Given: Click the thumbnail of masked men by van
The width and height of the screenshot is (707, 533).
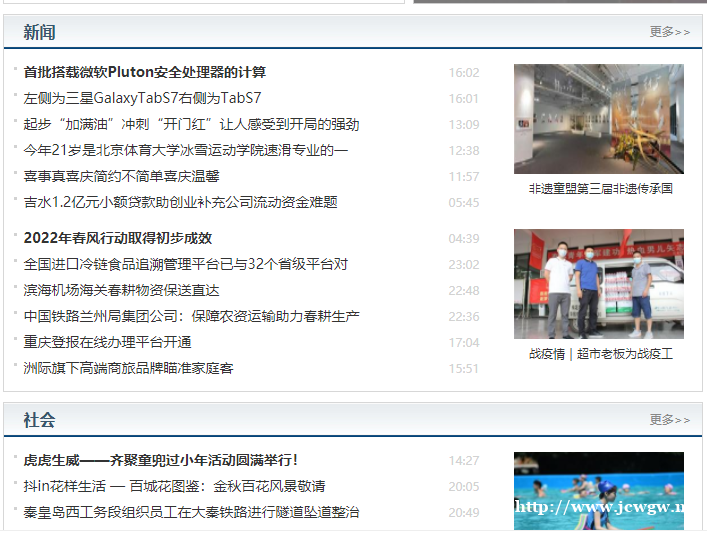Looking at the screenshot, I should click(598, 284).
